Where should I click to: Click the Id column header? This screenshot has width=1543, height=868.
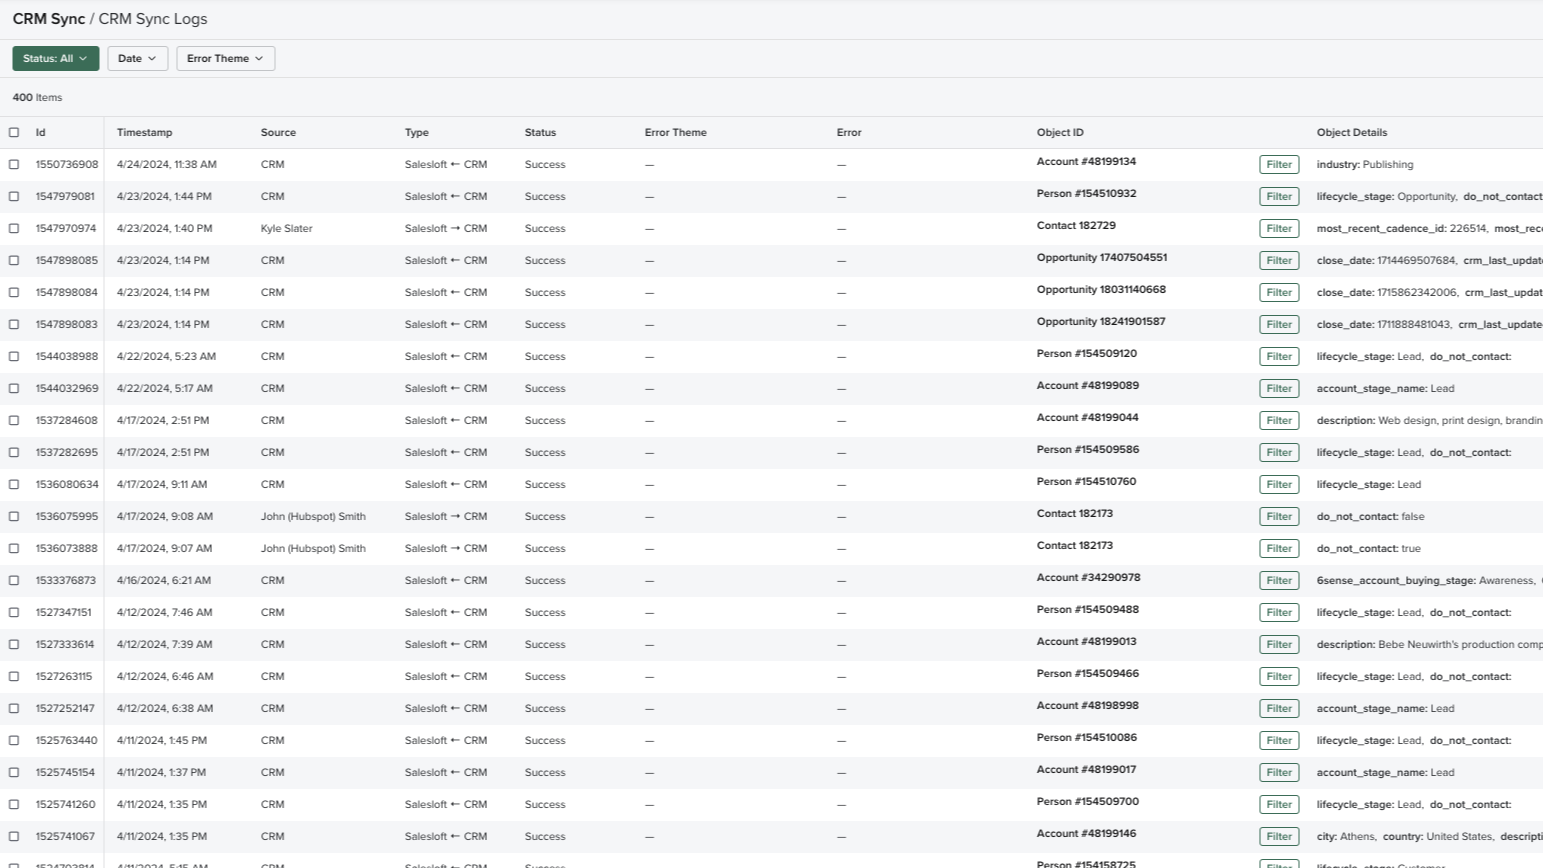(x=40, y=132)
